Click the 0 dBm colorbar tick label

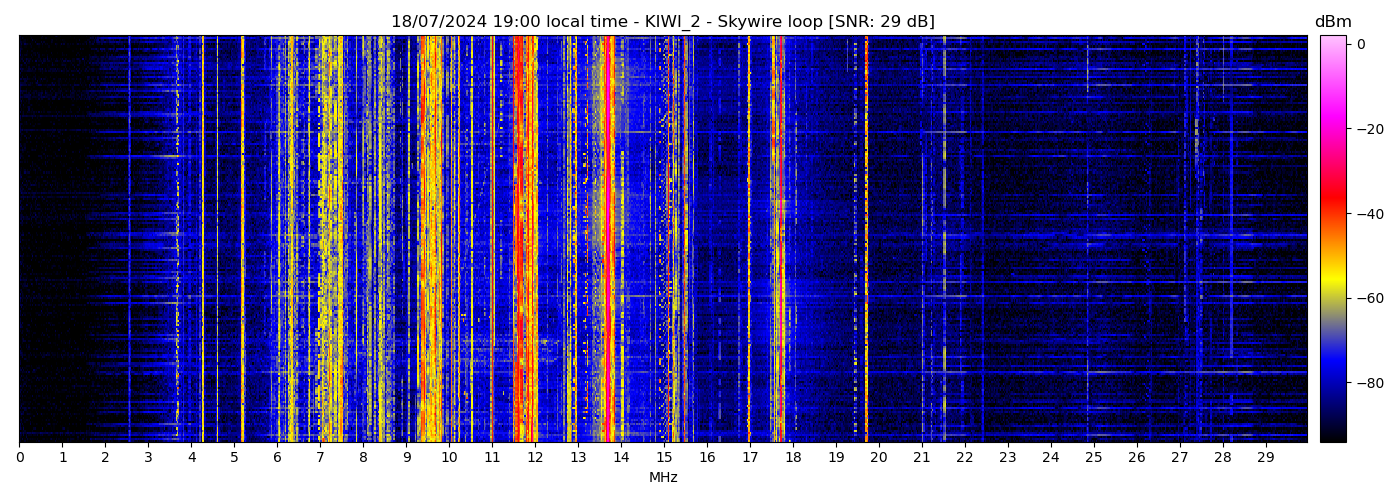point(1361,44)
